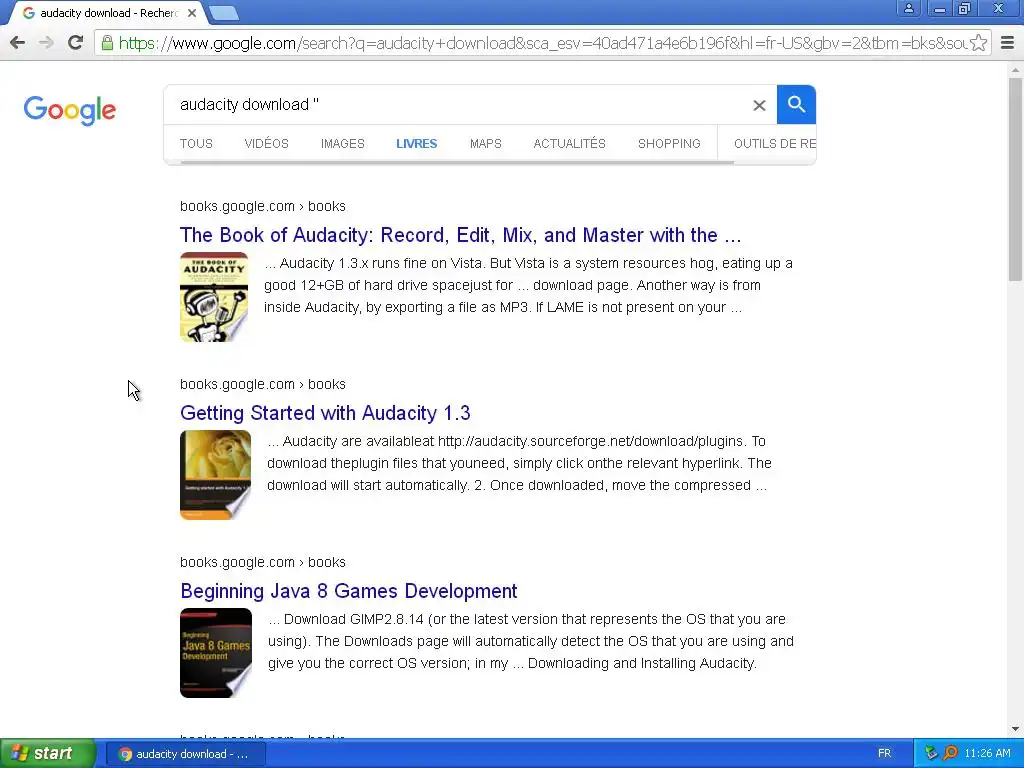Switch to the TOUS search tab
The image size is (1024, 768).
click(196, 144)
